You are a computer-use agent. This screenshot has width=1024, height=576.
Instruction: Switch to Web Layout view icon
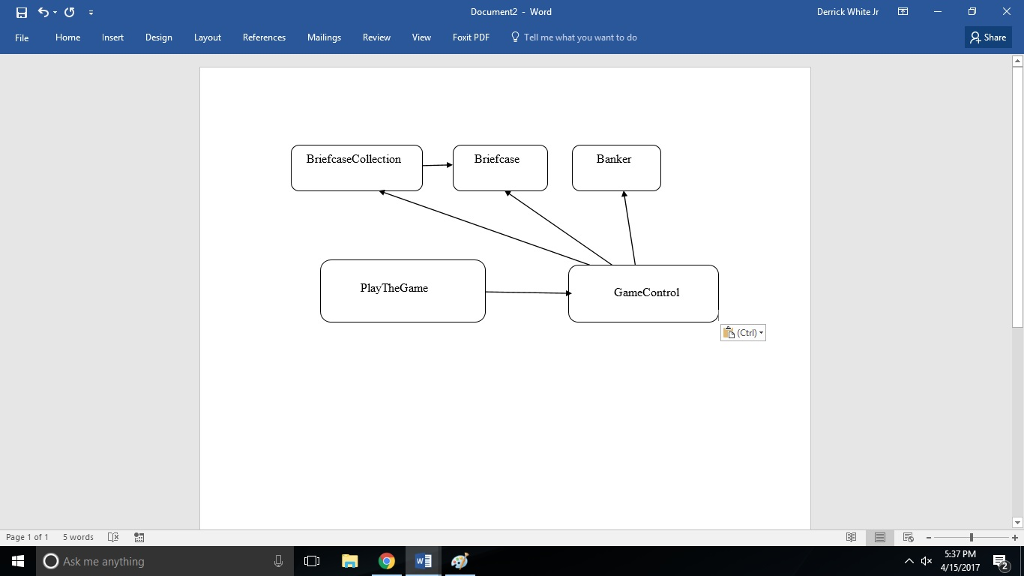[908, 537]
